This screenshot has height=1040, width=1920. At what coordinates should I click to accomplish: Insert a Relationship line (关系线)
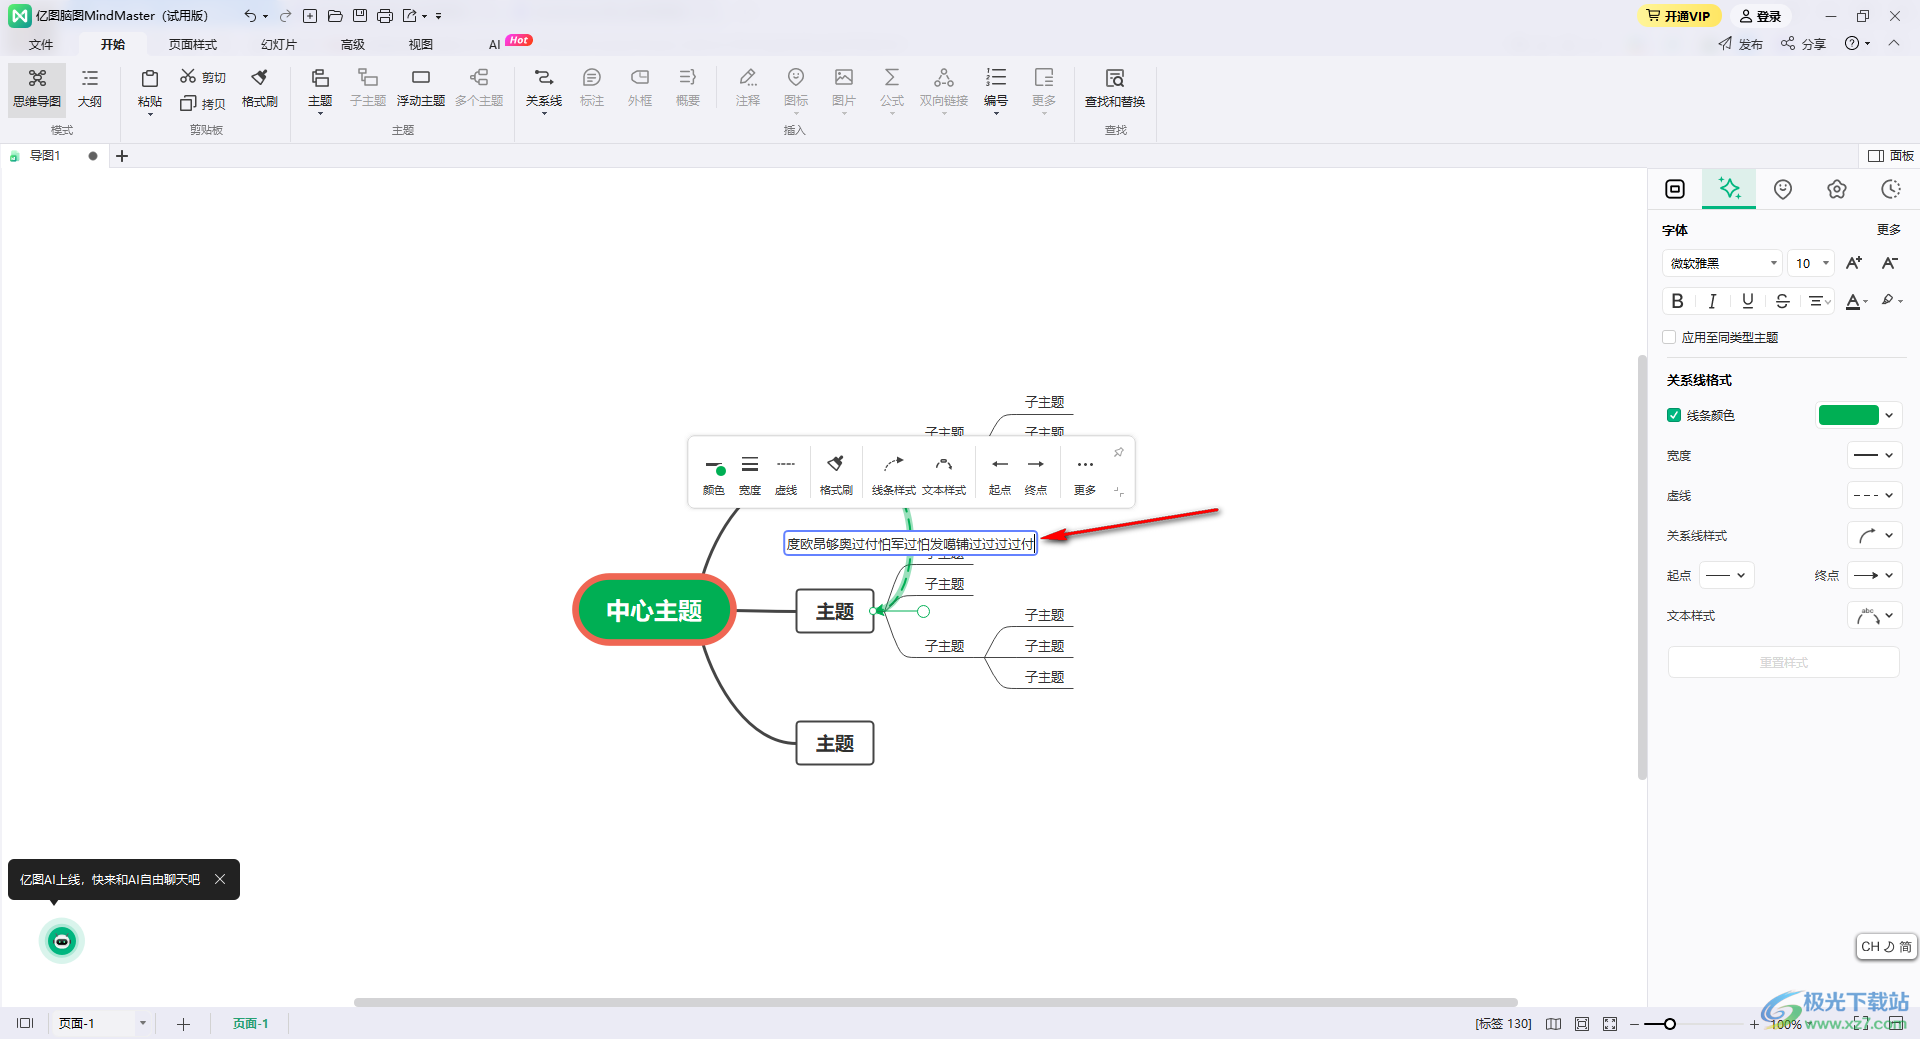coord(544,88)
